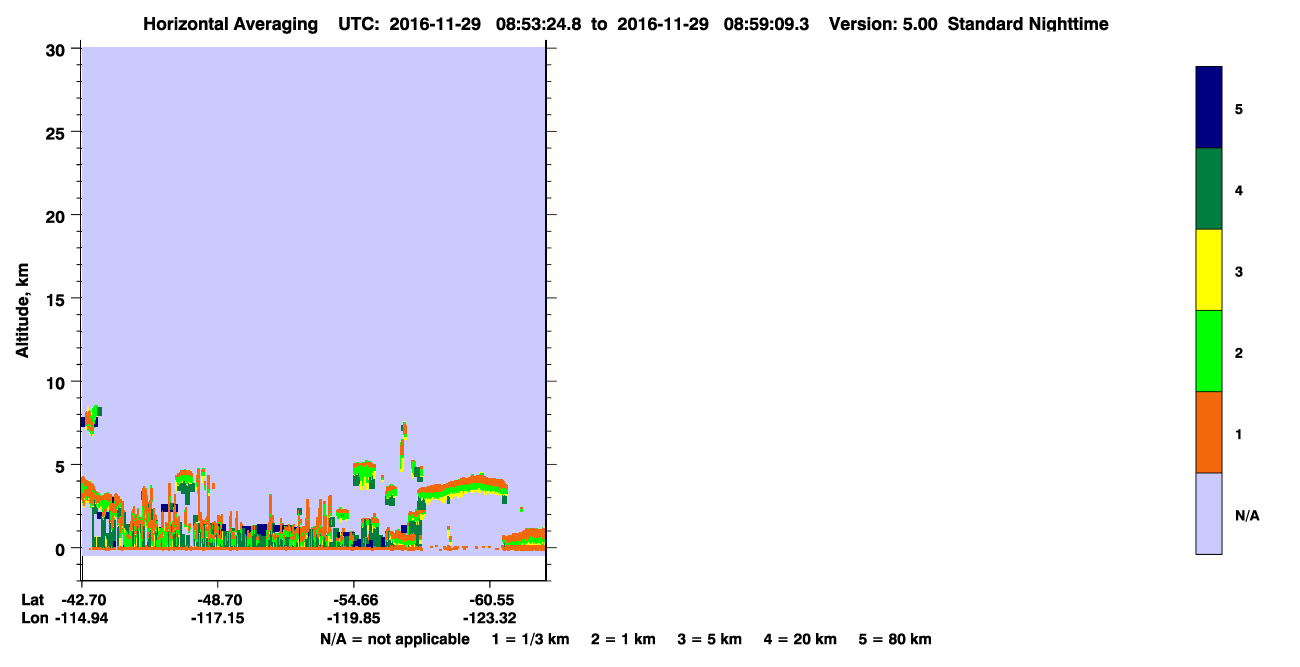Screen dimensions: 1300x667
Task: Click the 'Lat' axis row label
Action: point(33,600)
